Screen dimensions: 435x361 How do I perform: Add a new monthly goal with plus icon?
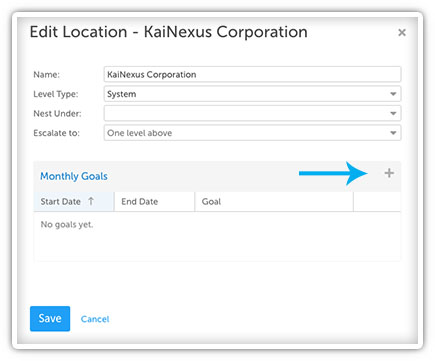389,173
